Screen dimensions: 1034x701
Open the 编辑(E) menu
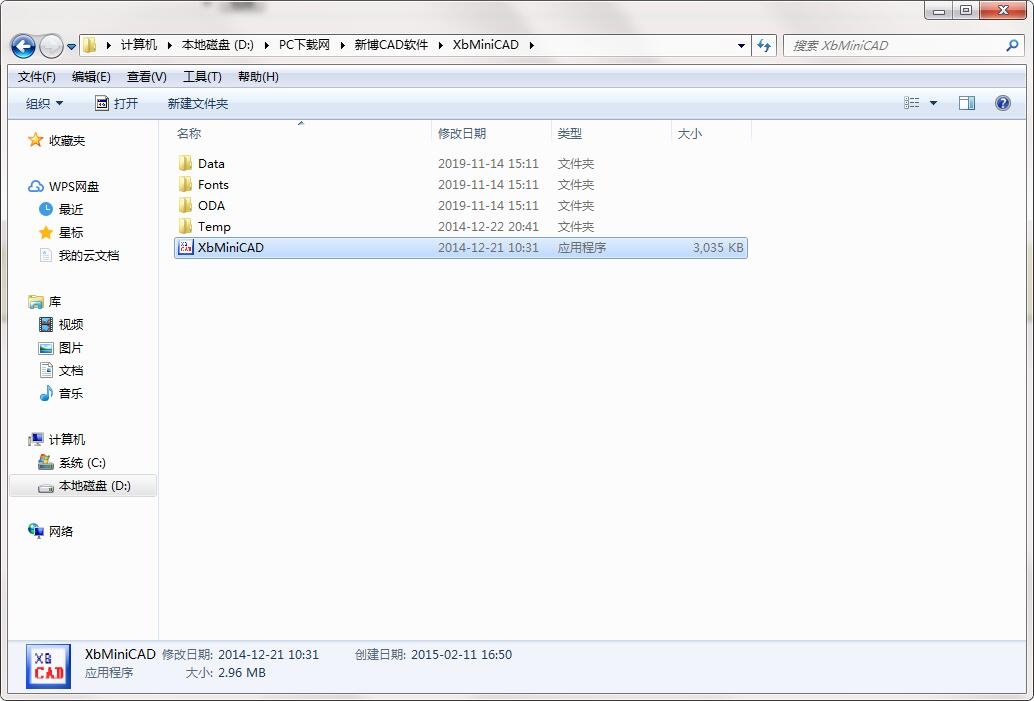tap(91, 76)
